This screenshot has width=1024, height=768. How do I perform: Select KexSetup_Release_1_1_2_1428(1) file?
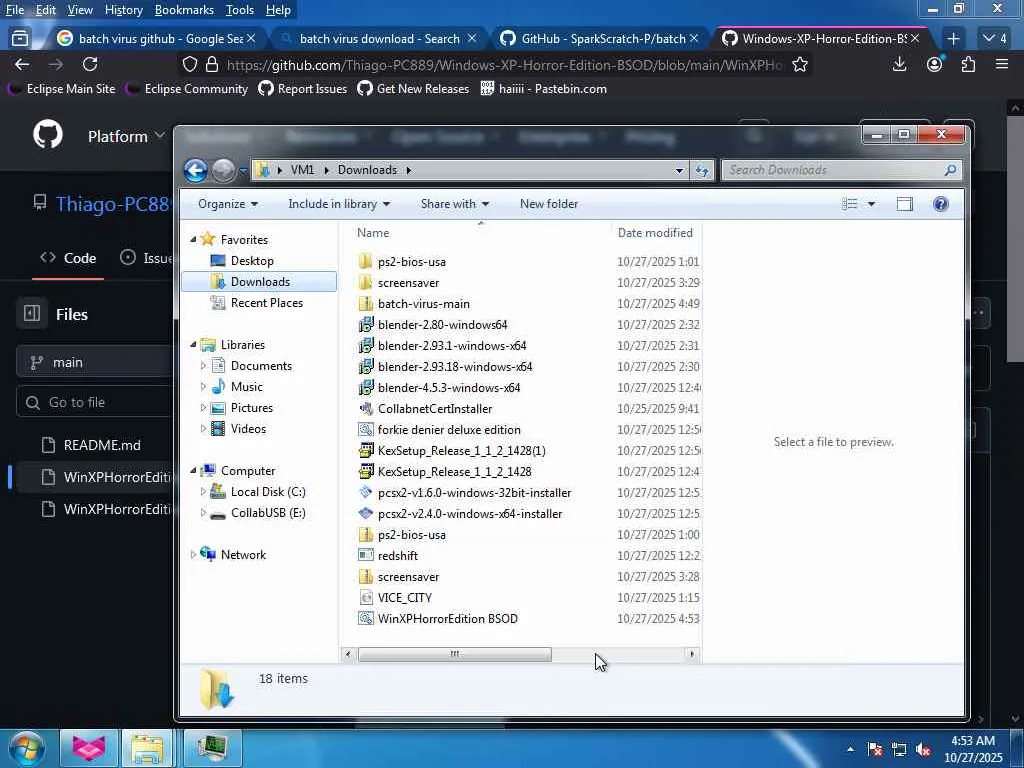[x=461, y=451]
